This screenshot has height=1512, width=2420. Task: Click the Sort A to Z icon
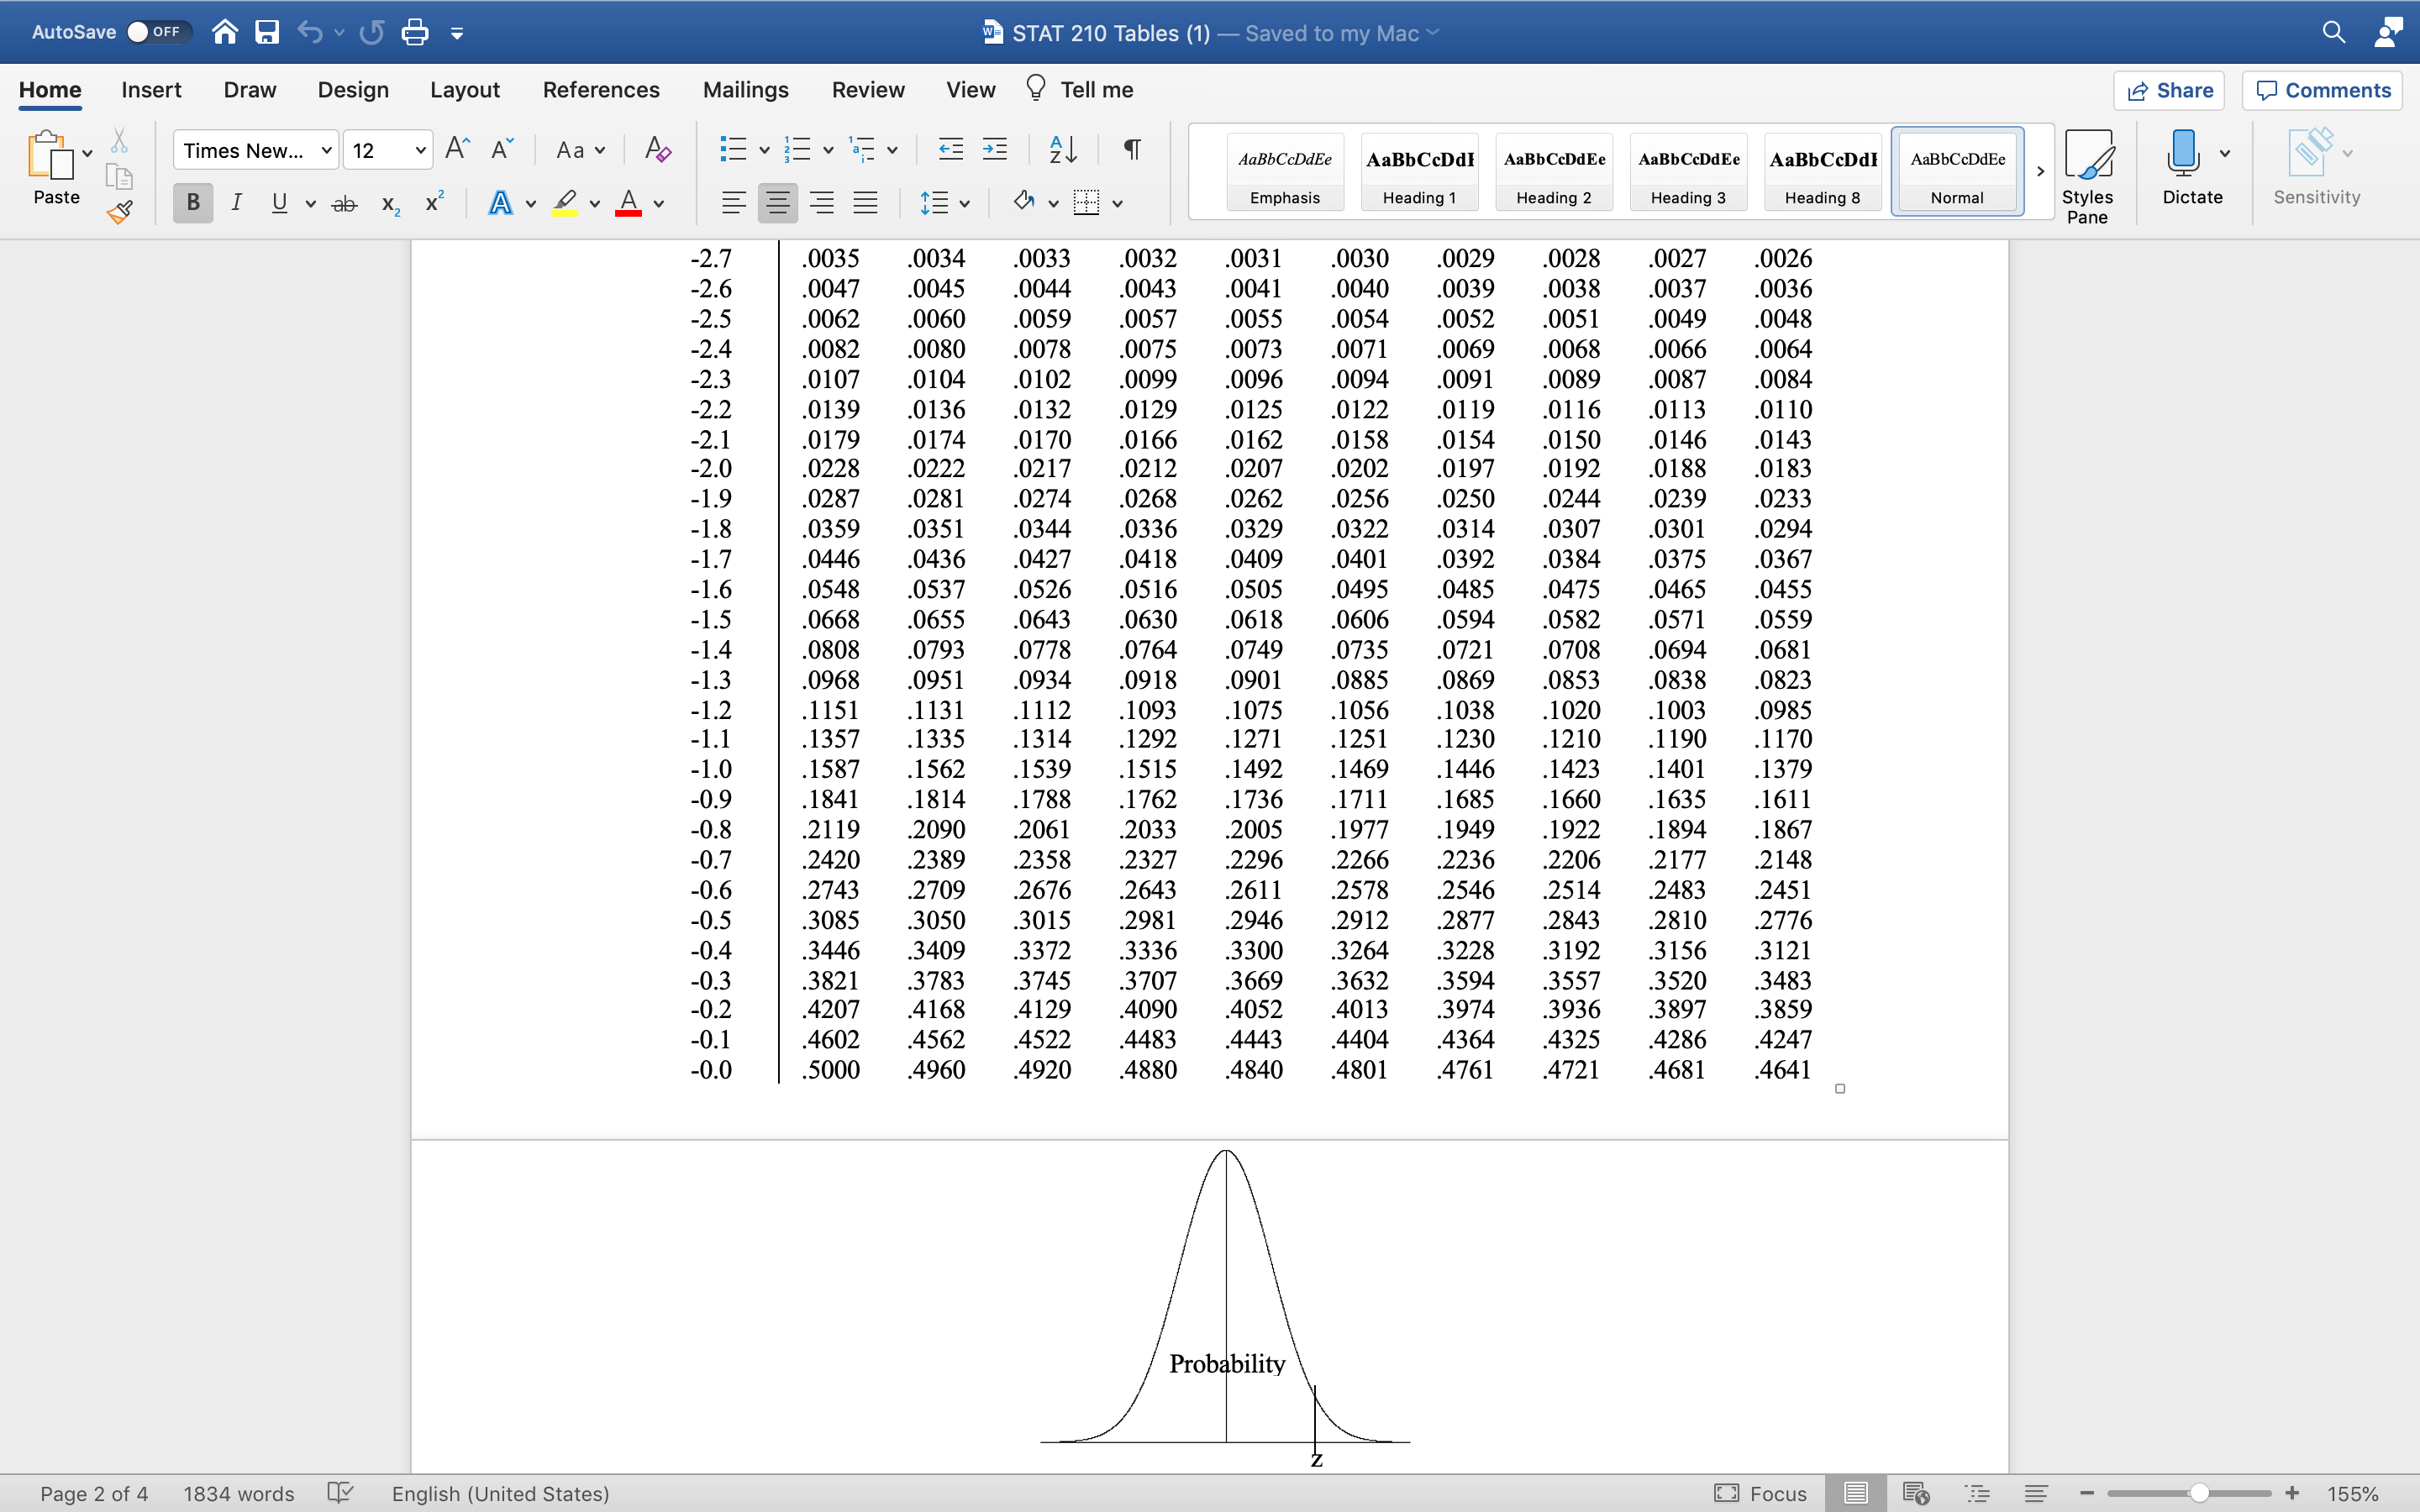pyautogui.click(x=1062, y=150)
